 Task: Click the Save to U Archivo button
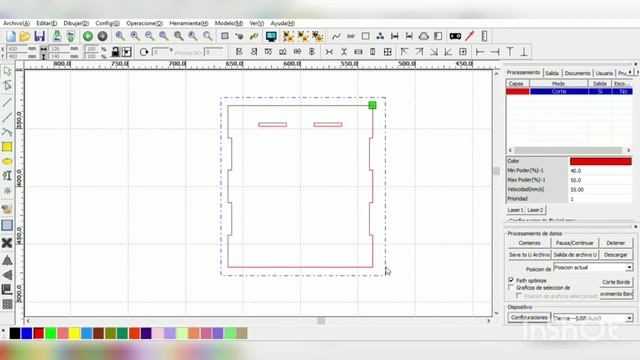[529, 255]
